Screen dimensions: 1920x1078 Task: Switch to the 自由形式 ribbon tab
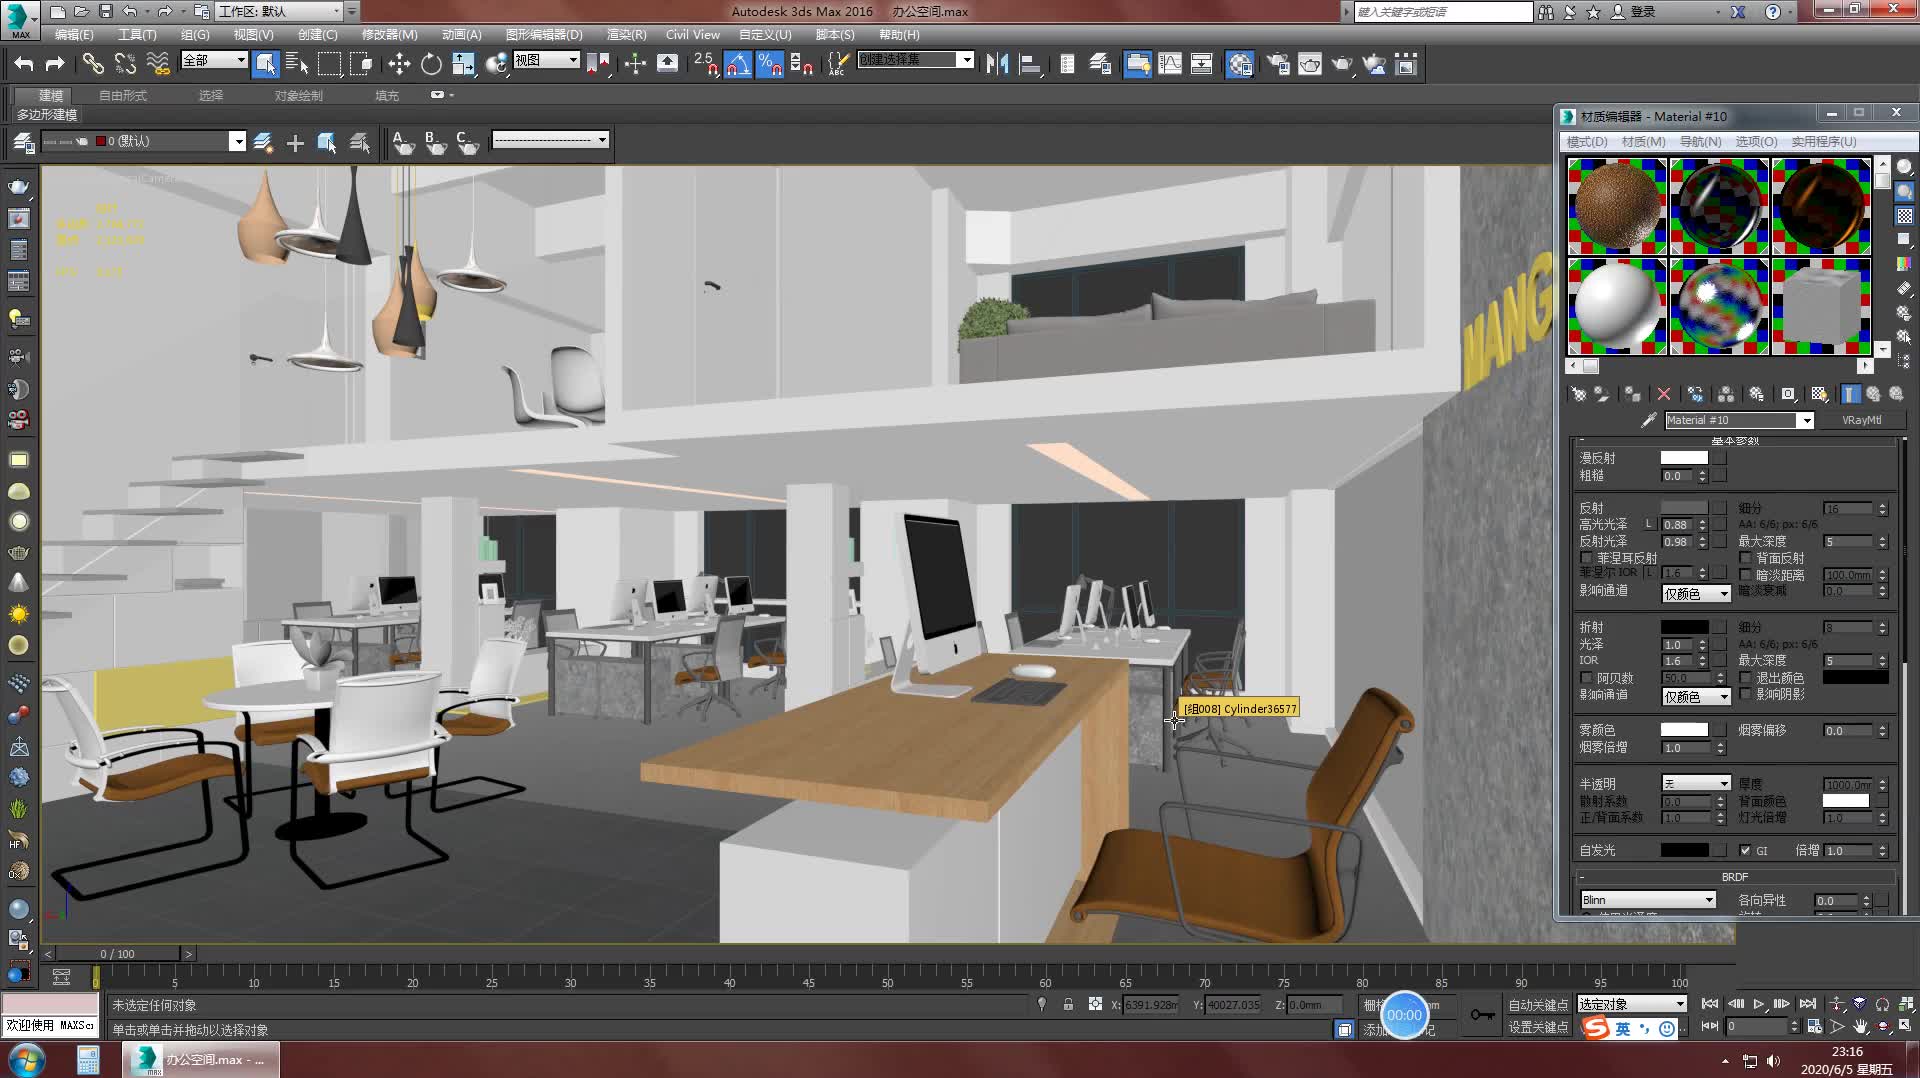pyautogui.click(x=123, y=96)
